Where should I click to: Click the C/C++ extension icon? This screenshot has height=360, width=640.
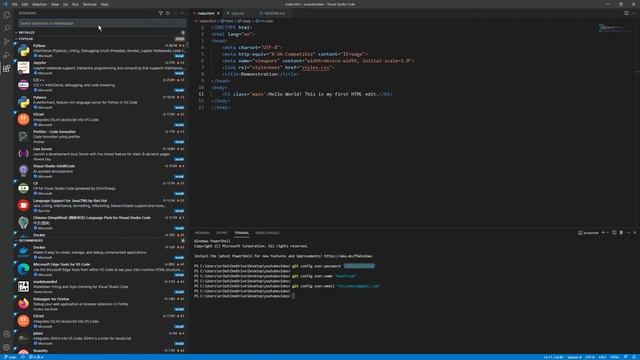coord(24,85)
